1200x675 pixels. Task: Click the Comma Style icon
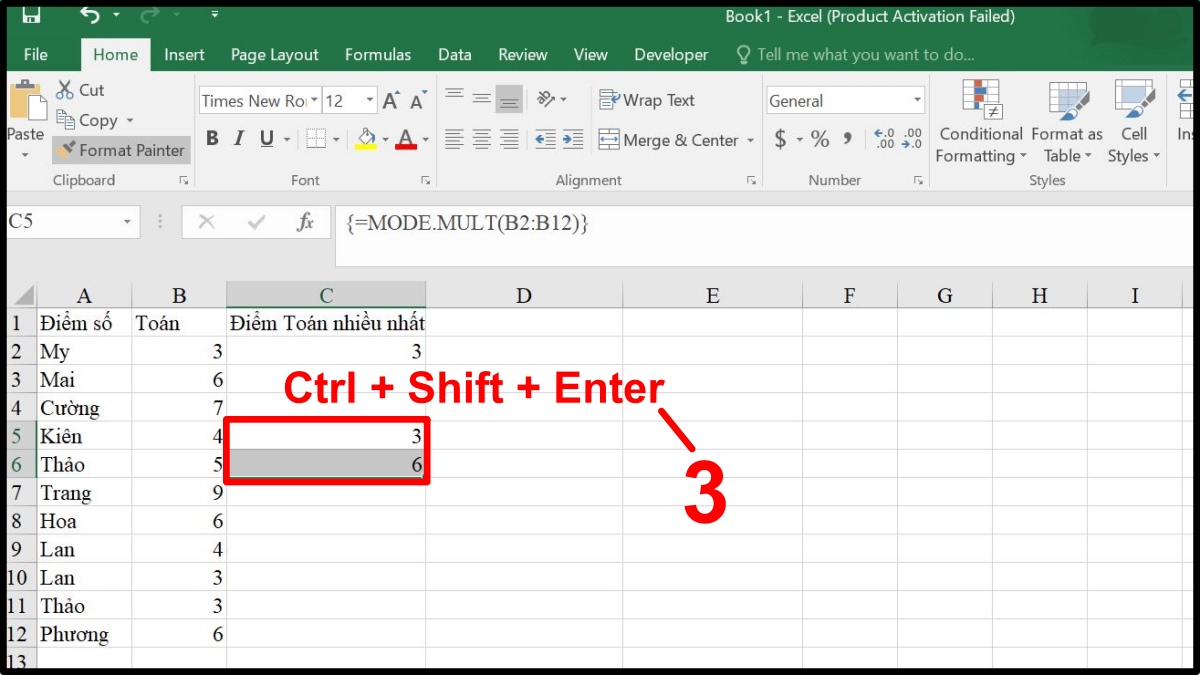[x=848, y=139]
